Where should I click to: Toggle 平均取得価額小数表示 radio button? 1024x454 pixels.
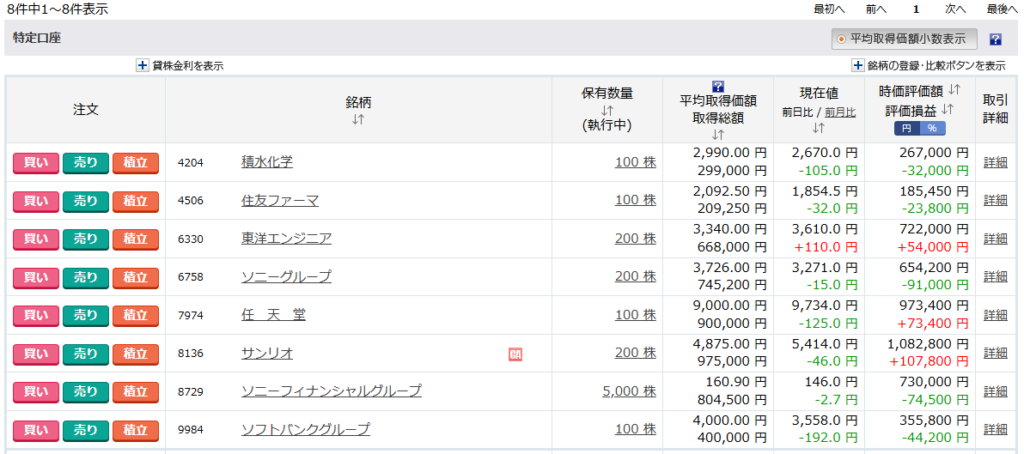point(841,39)
